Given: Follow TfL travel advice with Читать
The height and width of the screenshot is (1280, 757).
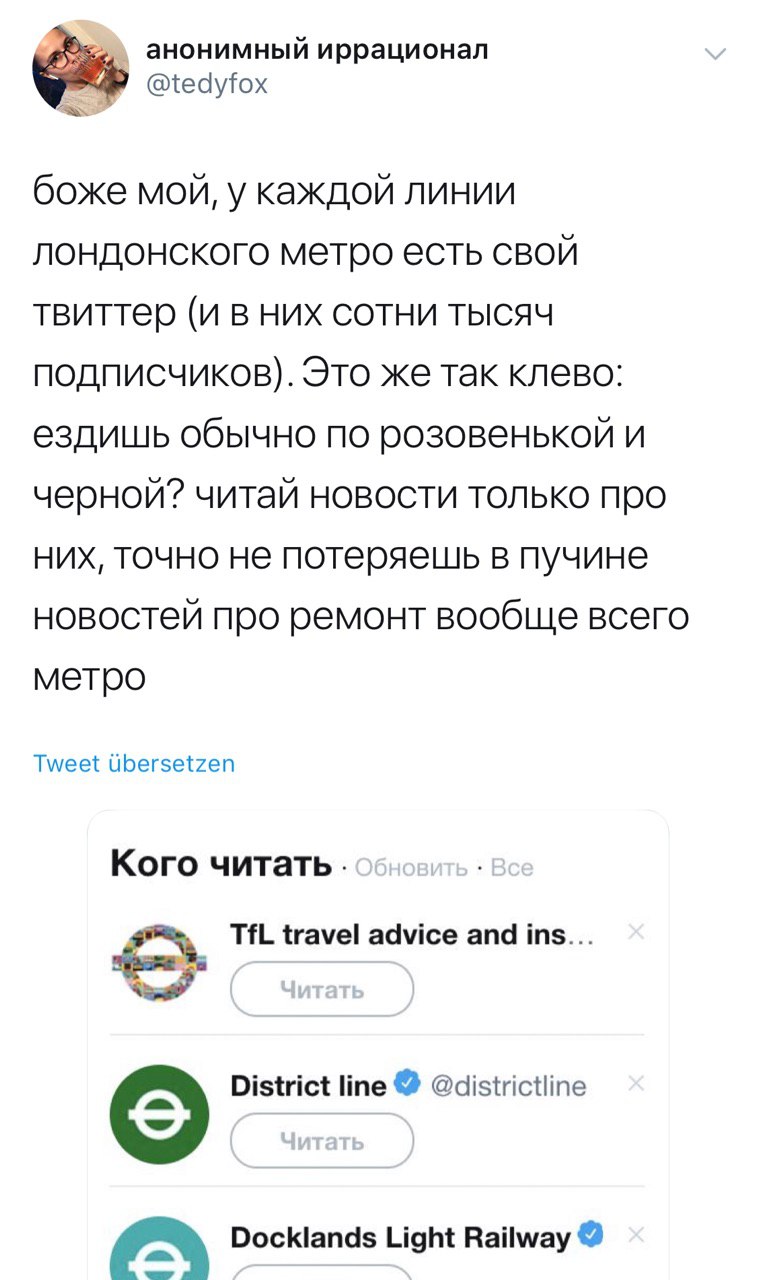Looking at the screenshot, I should point(322,989).
